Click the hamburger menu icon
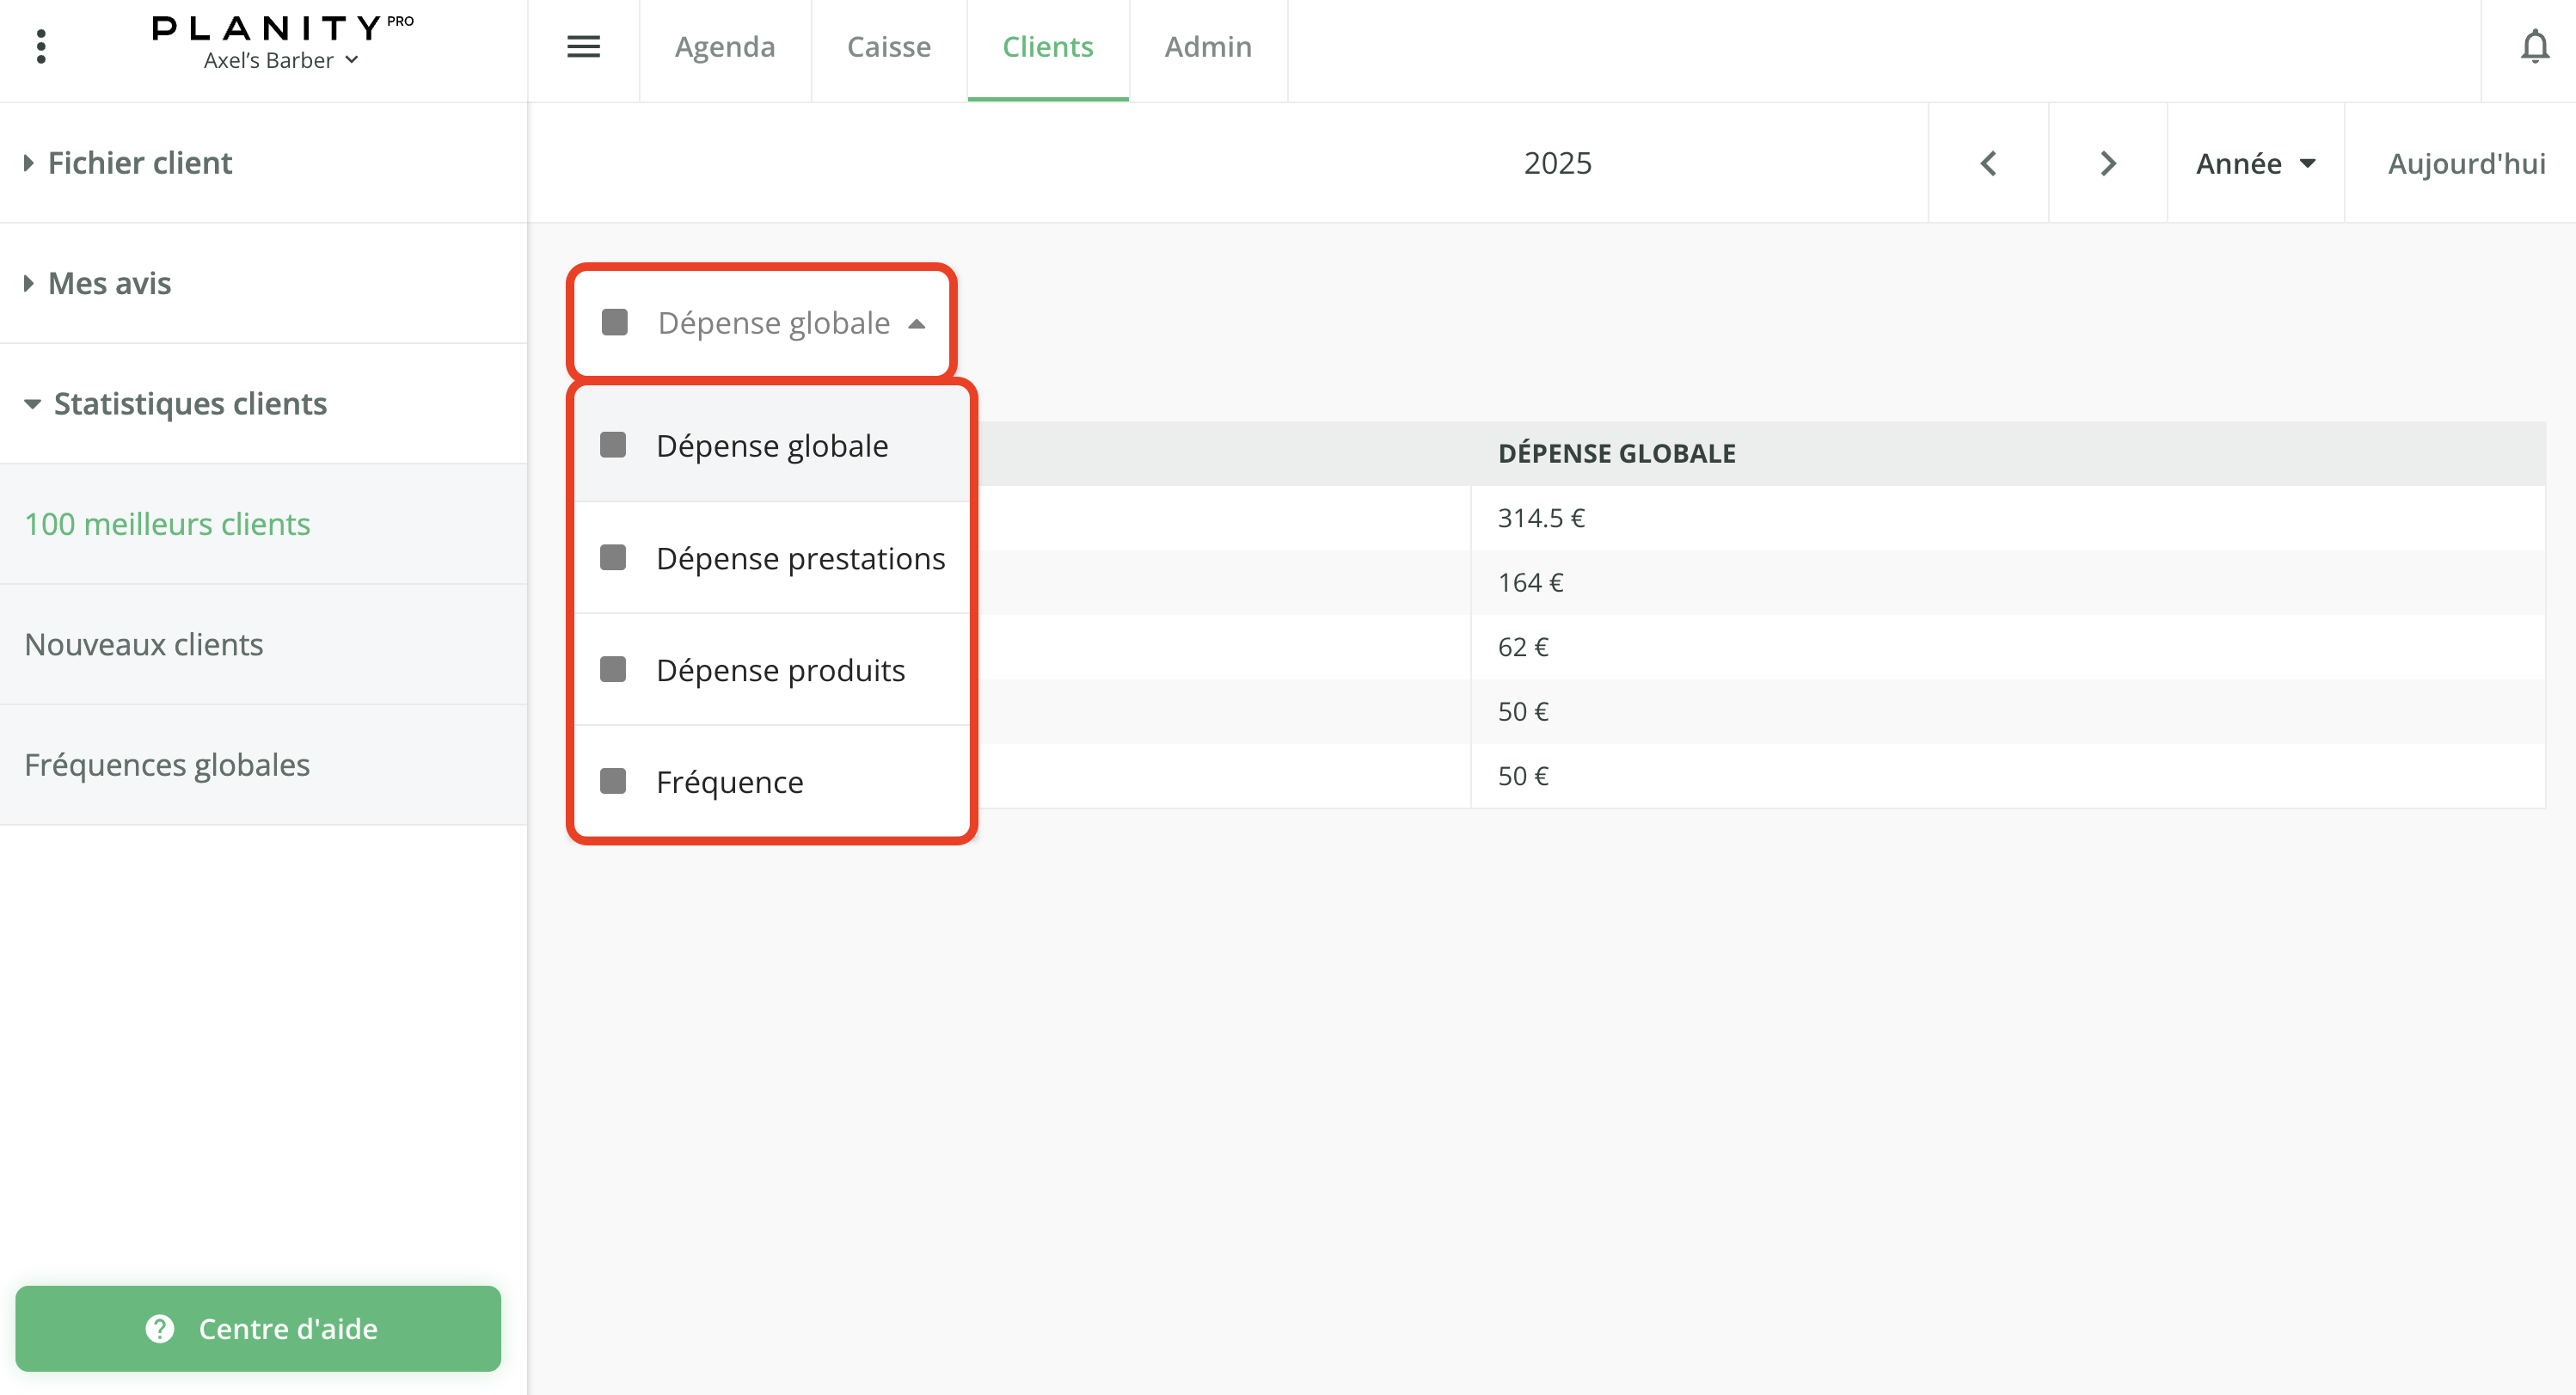2576x1395 pixels. coord(583,46)
